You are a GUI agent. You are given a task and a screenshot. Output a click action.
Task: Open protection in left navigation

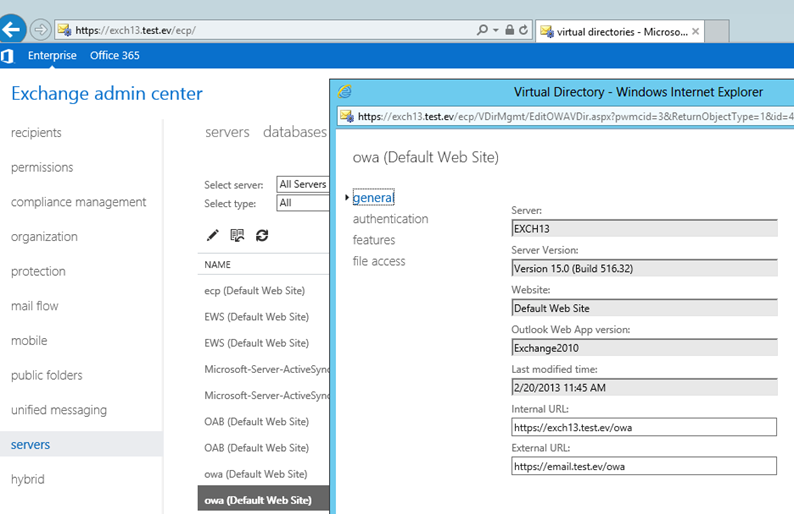38,271
